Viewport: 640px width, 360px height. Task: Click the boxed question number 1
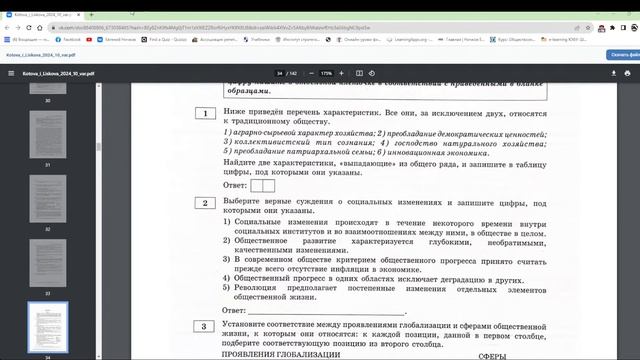point(205,113)
